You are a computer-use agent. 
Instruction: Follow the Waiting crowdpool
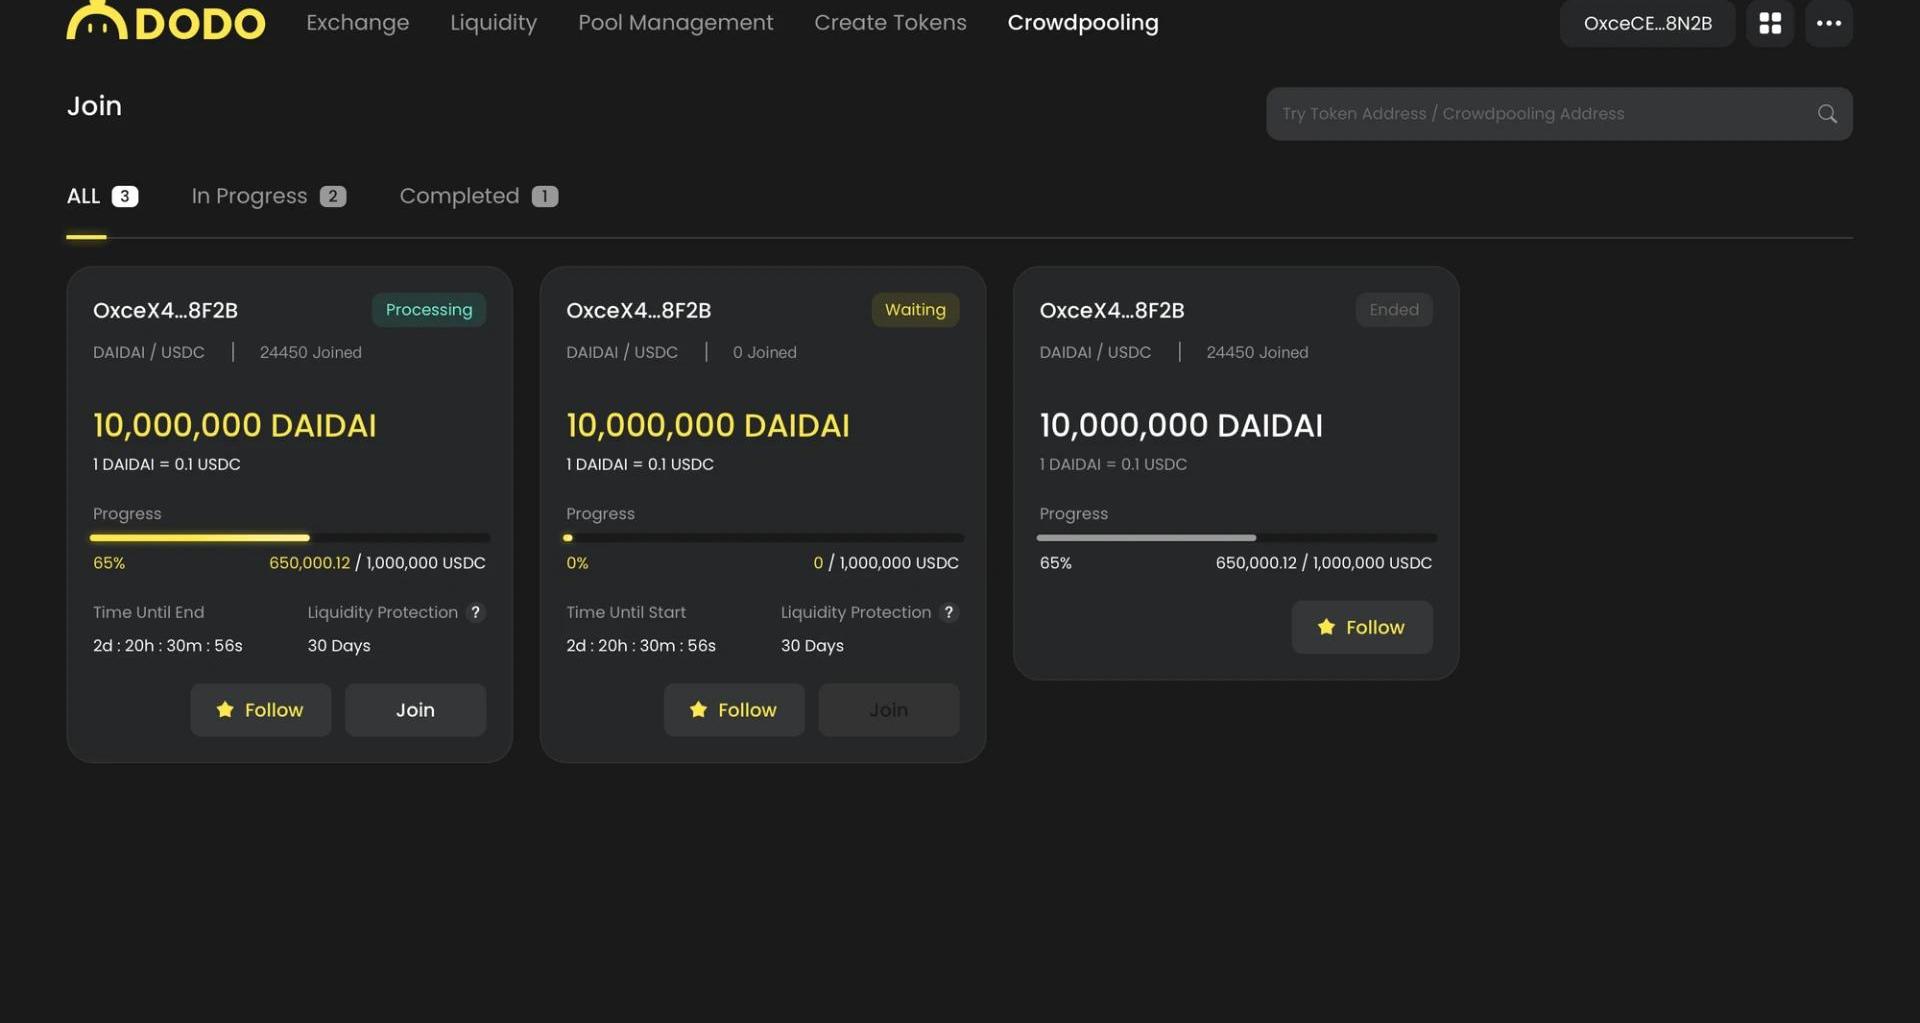click(733, 710)
